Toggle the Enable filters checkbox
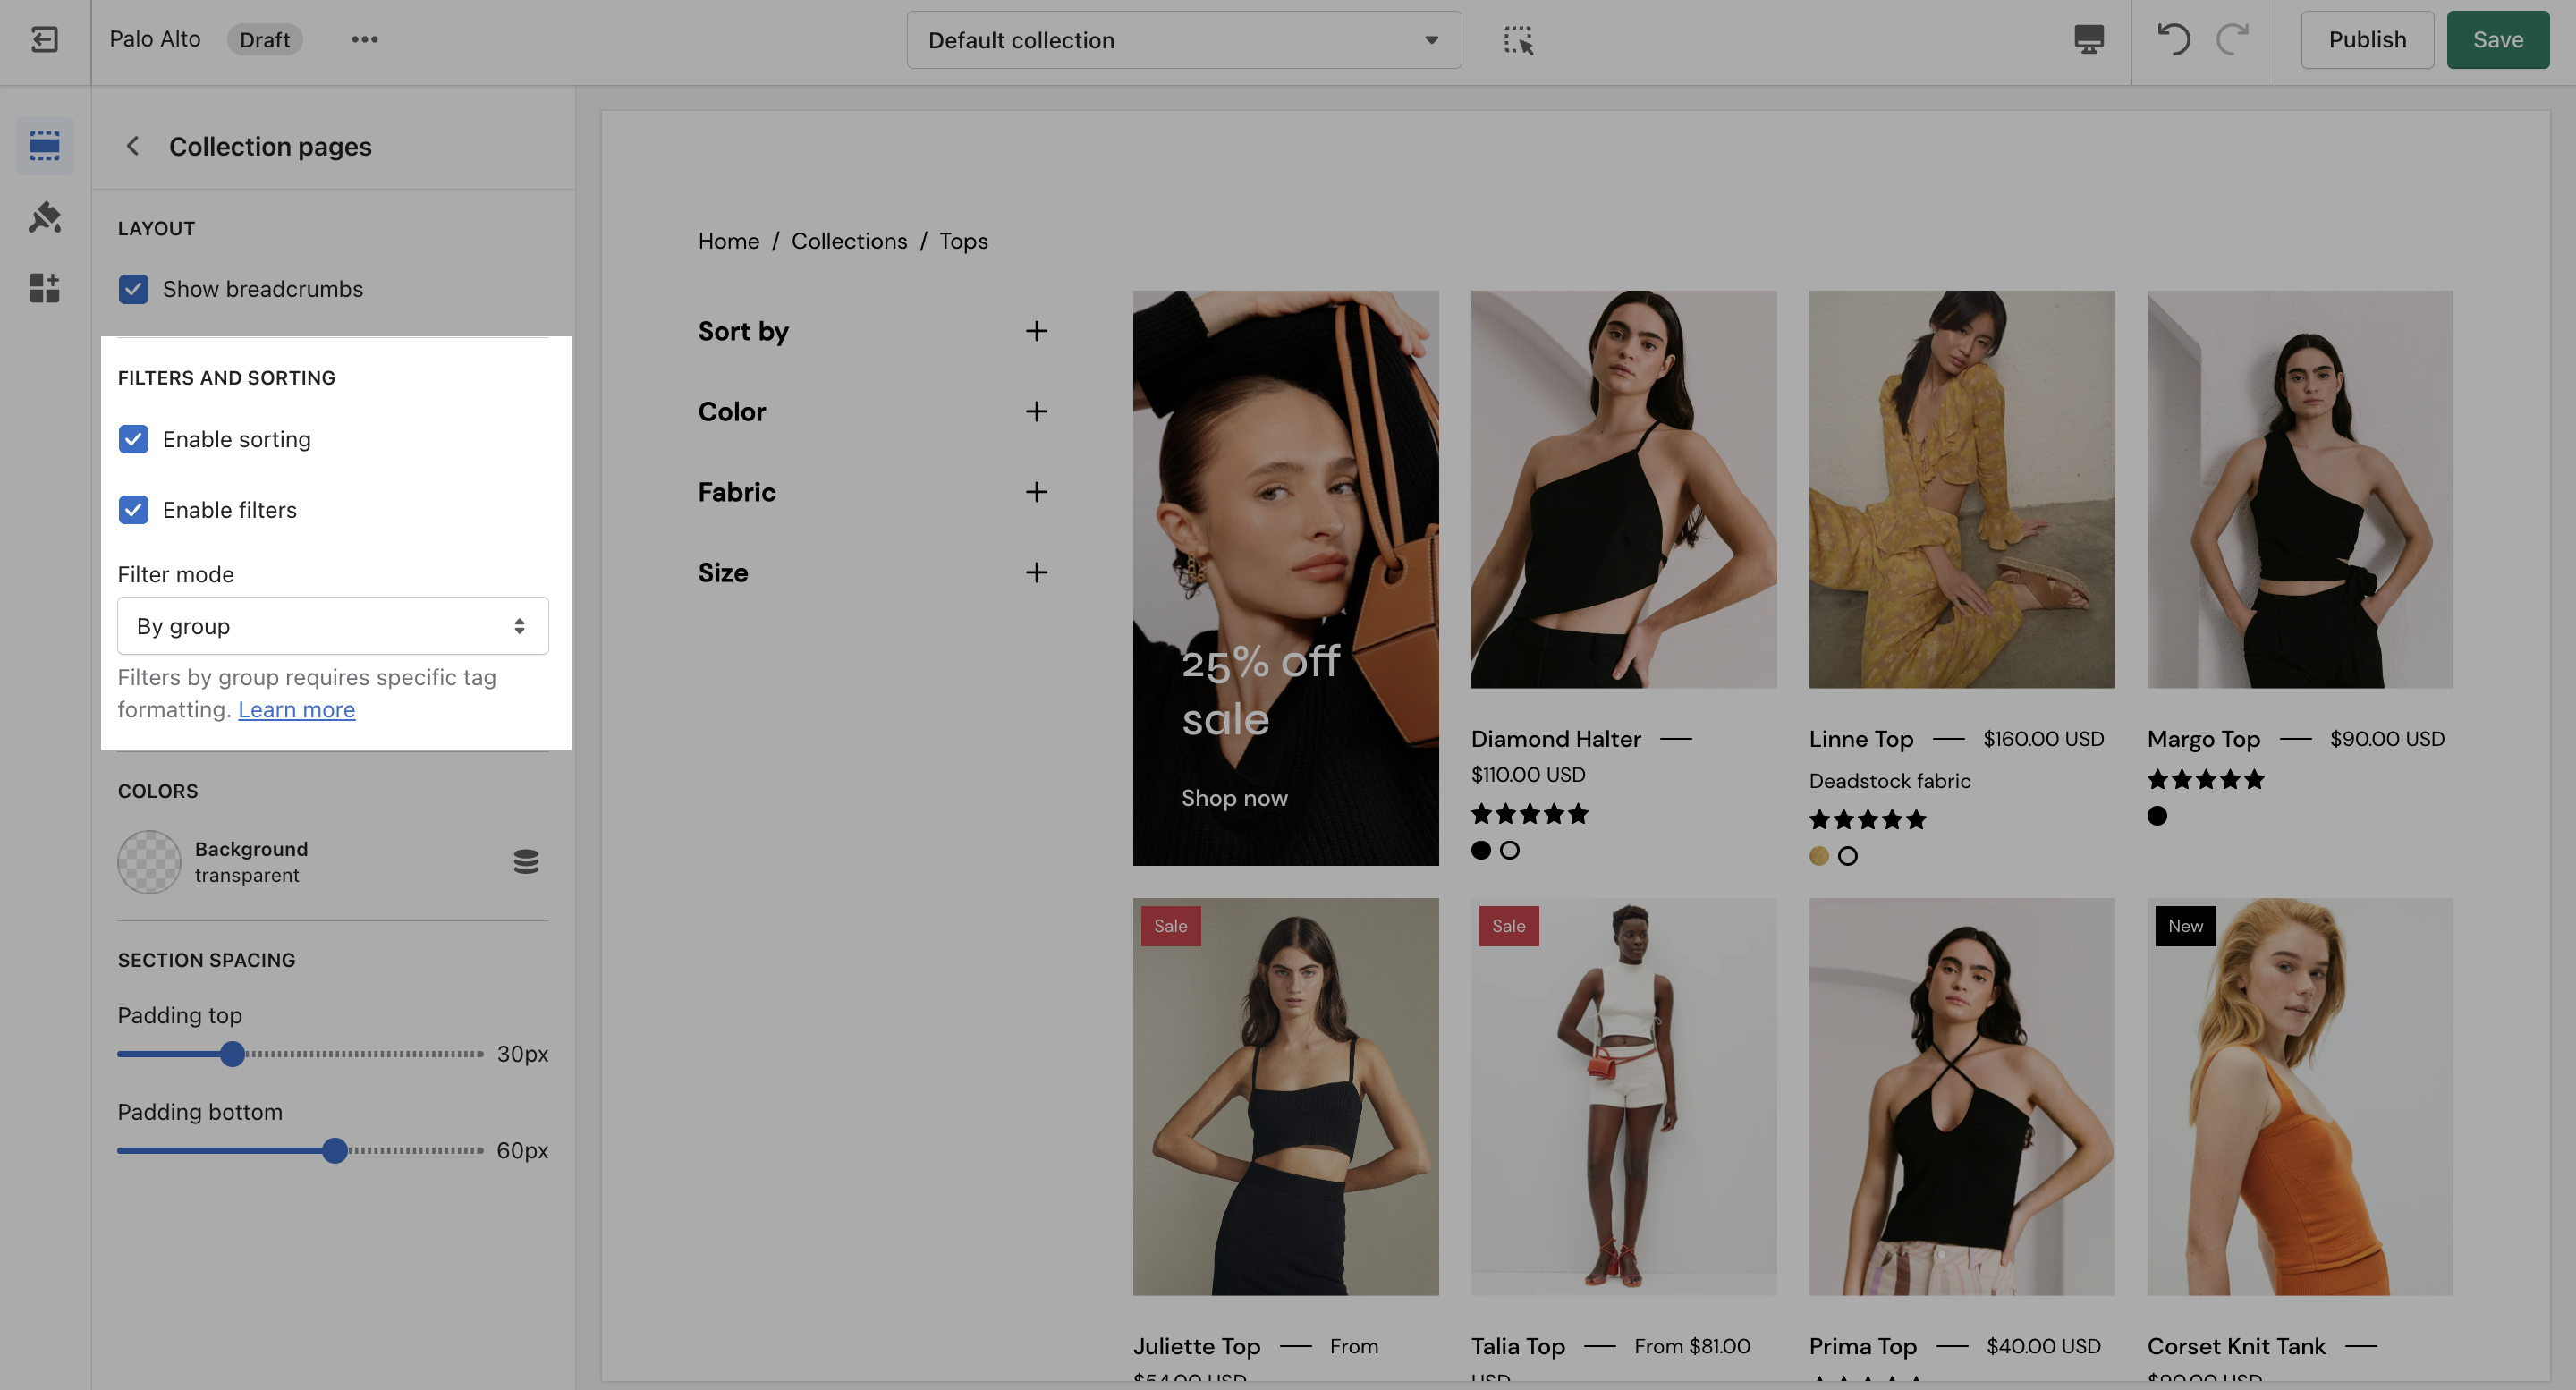The height and width of the screenshot is (1390, 2576). 133,510
